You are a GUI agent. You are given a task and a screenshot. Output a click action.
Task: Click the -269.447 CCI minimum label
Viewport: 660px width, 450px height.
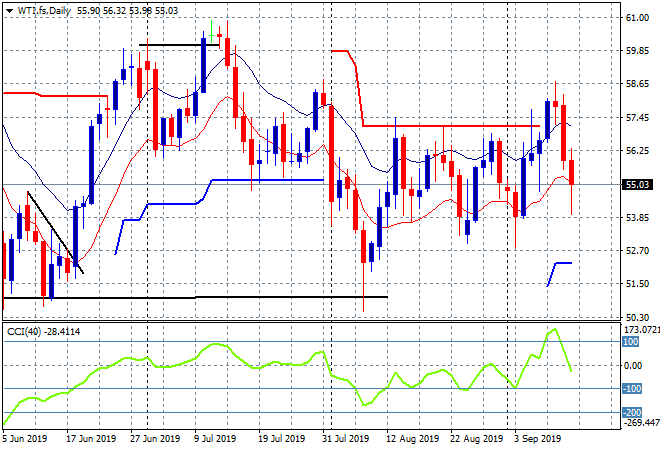(641, 422)
